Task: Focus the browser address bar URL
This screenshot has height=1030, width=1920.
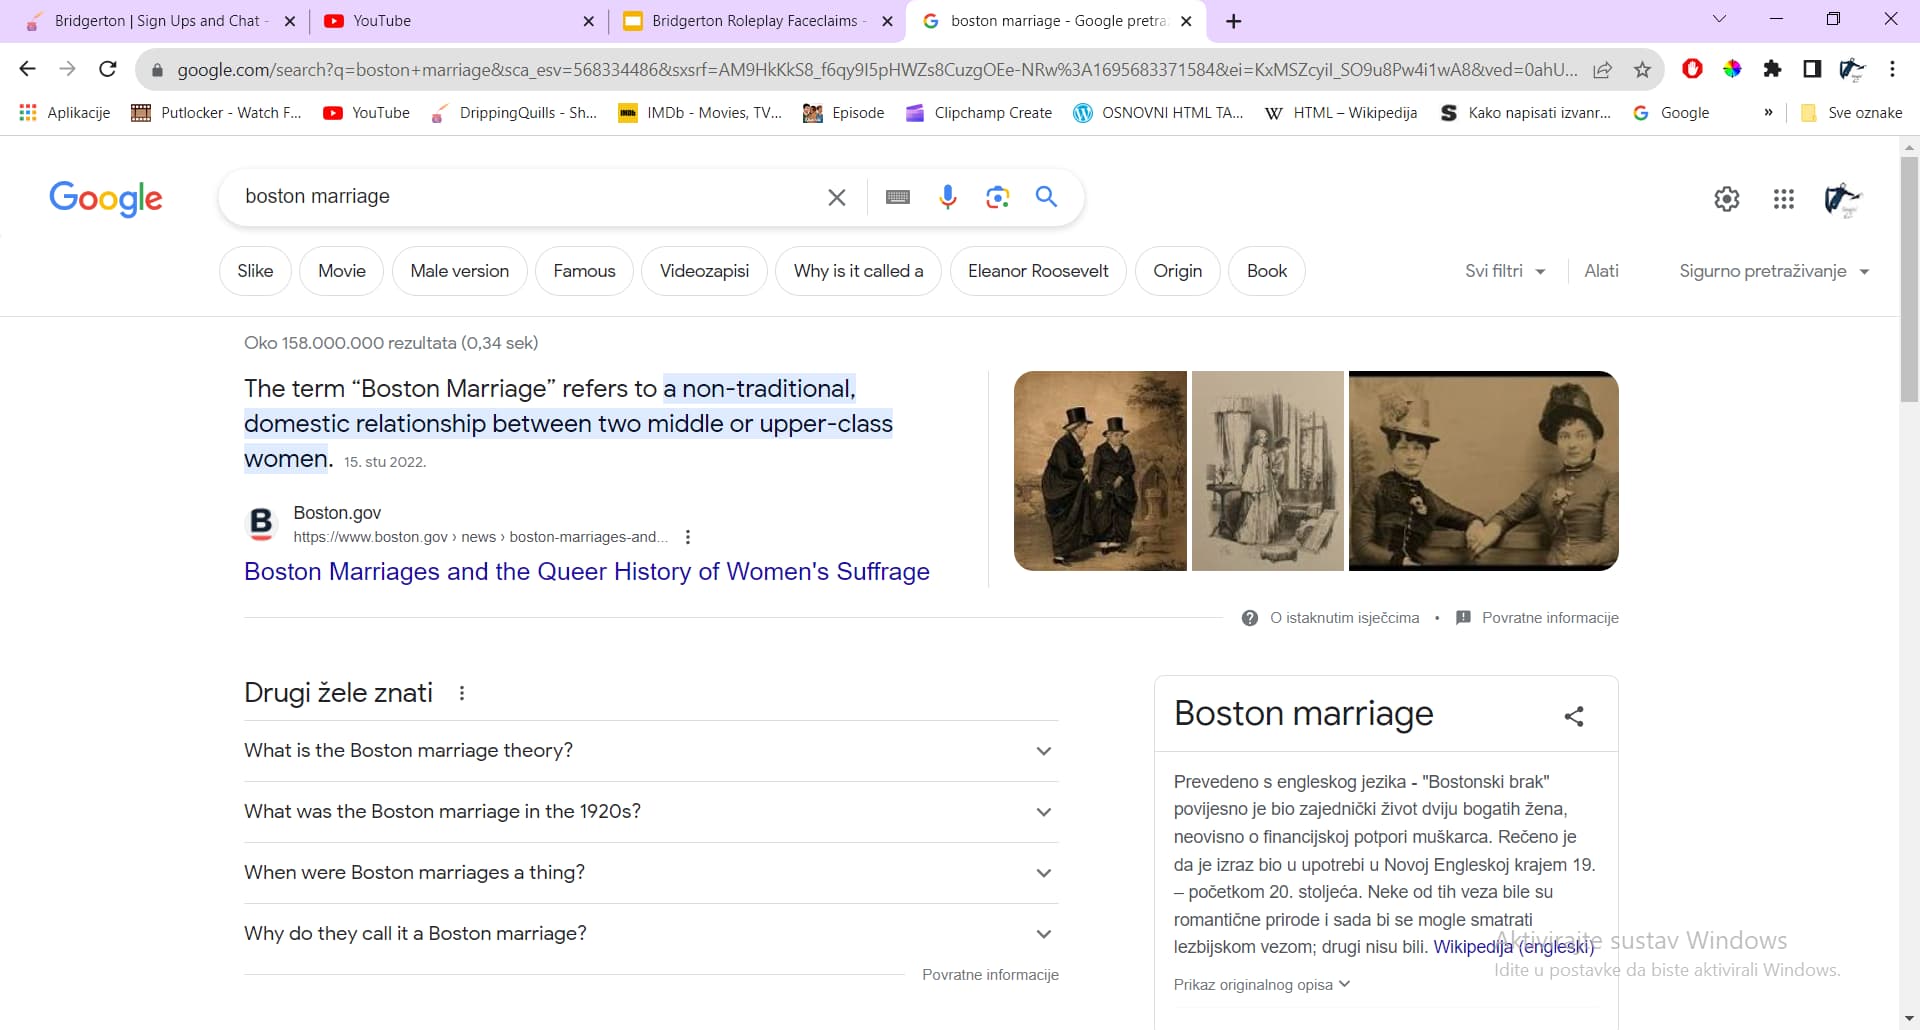Action: tap(877, 70)
